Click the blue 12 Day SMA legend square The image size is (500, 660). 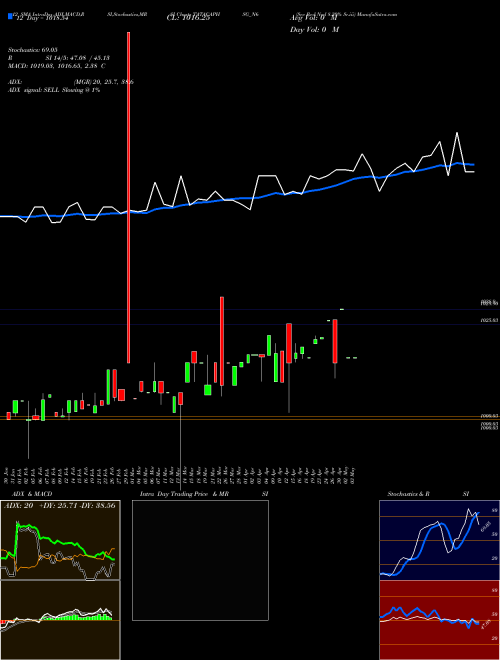click(x=10, y=16)
